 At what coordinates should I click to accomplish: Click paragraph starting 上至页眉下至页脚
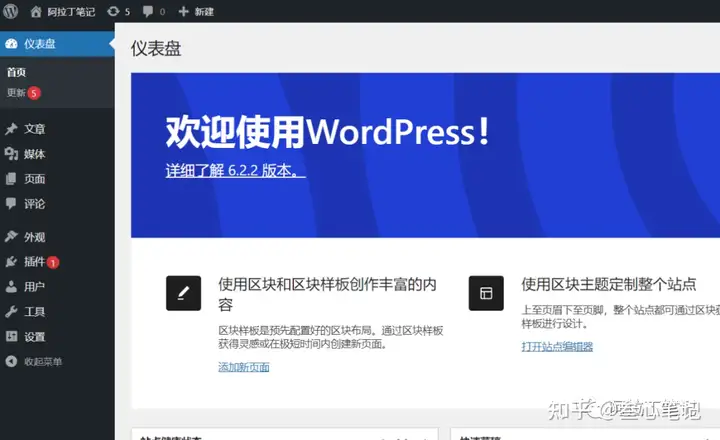tap(621, 317)
